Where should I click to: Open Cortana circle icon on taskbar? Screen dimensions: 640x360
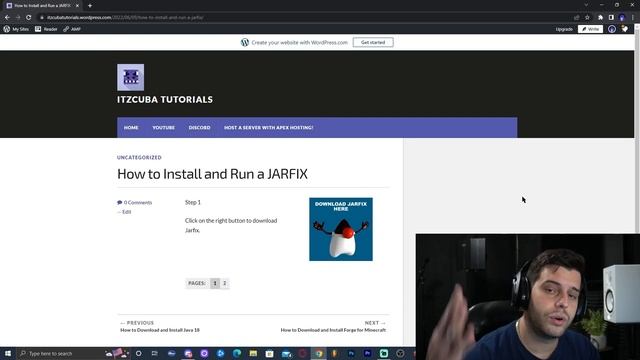point(138,353)
